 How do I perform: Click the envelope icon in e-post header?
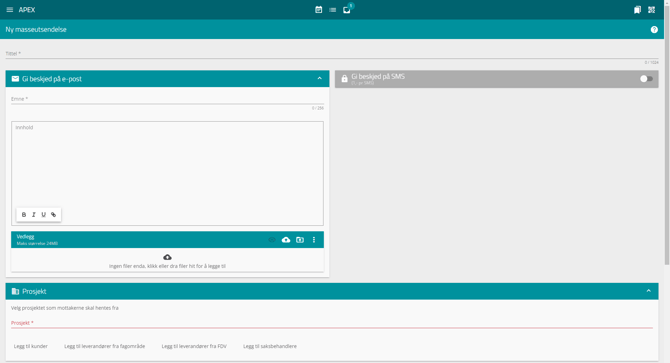[15, 79]
